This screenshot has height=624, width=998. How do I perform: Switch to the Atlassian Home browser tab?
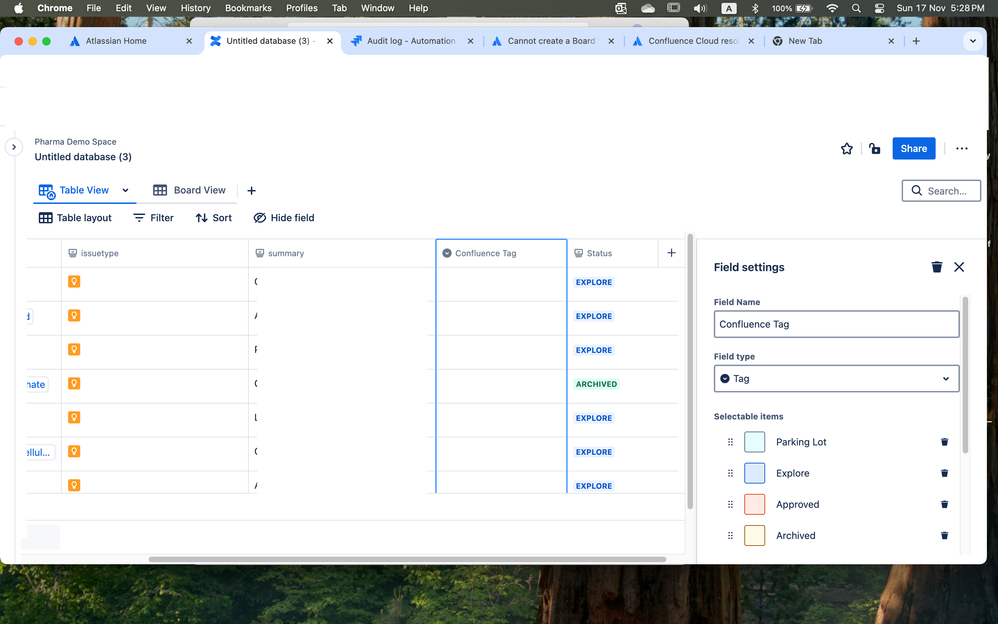point(130,41)
